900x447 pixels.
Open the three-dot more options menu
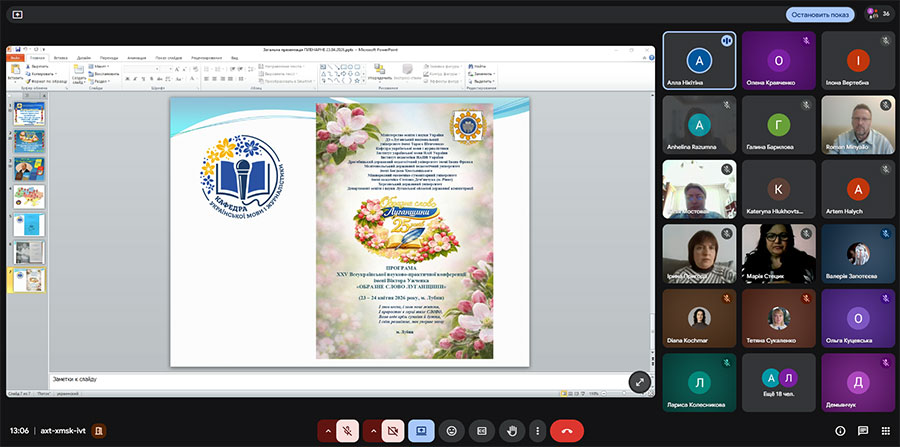tap(538, 430)
